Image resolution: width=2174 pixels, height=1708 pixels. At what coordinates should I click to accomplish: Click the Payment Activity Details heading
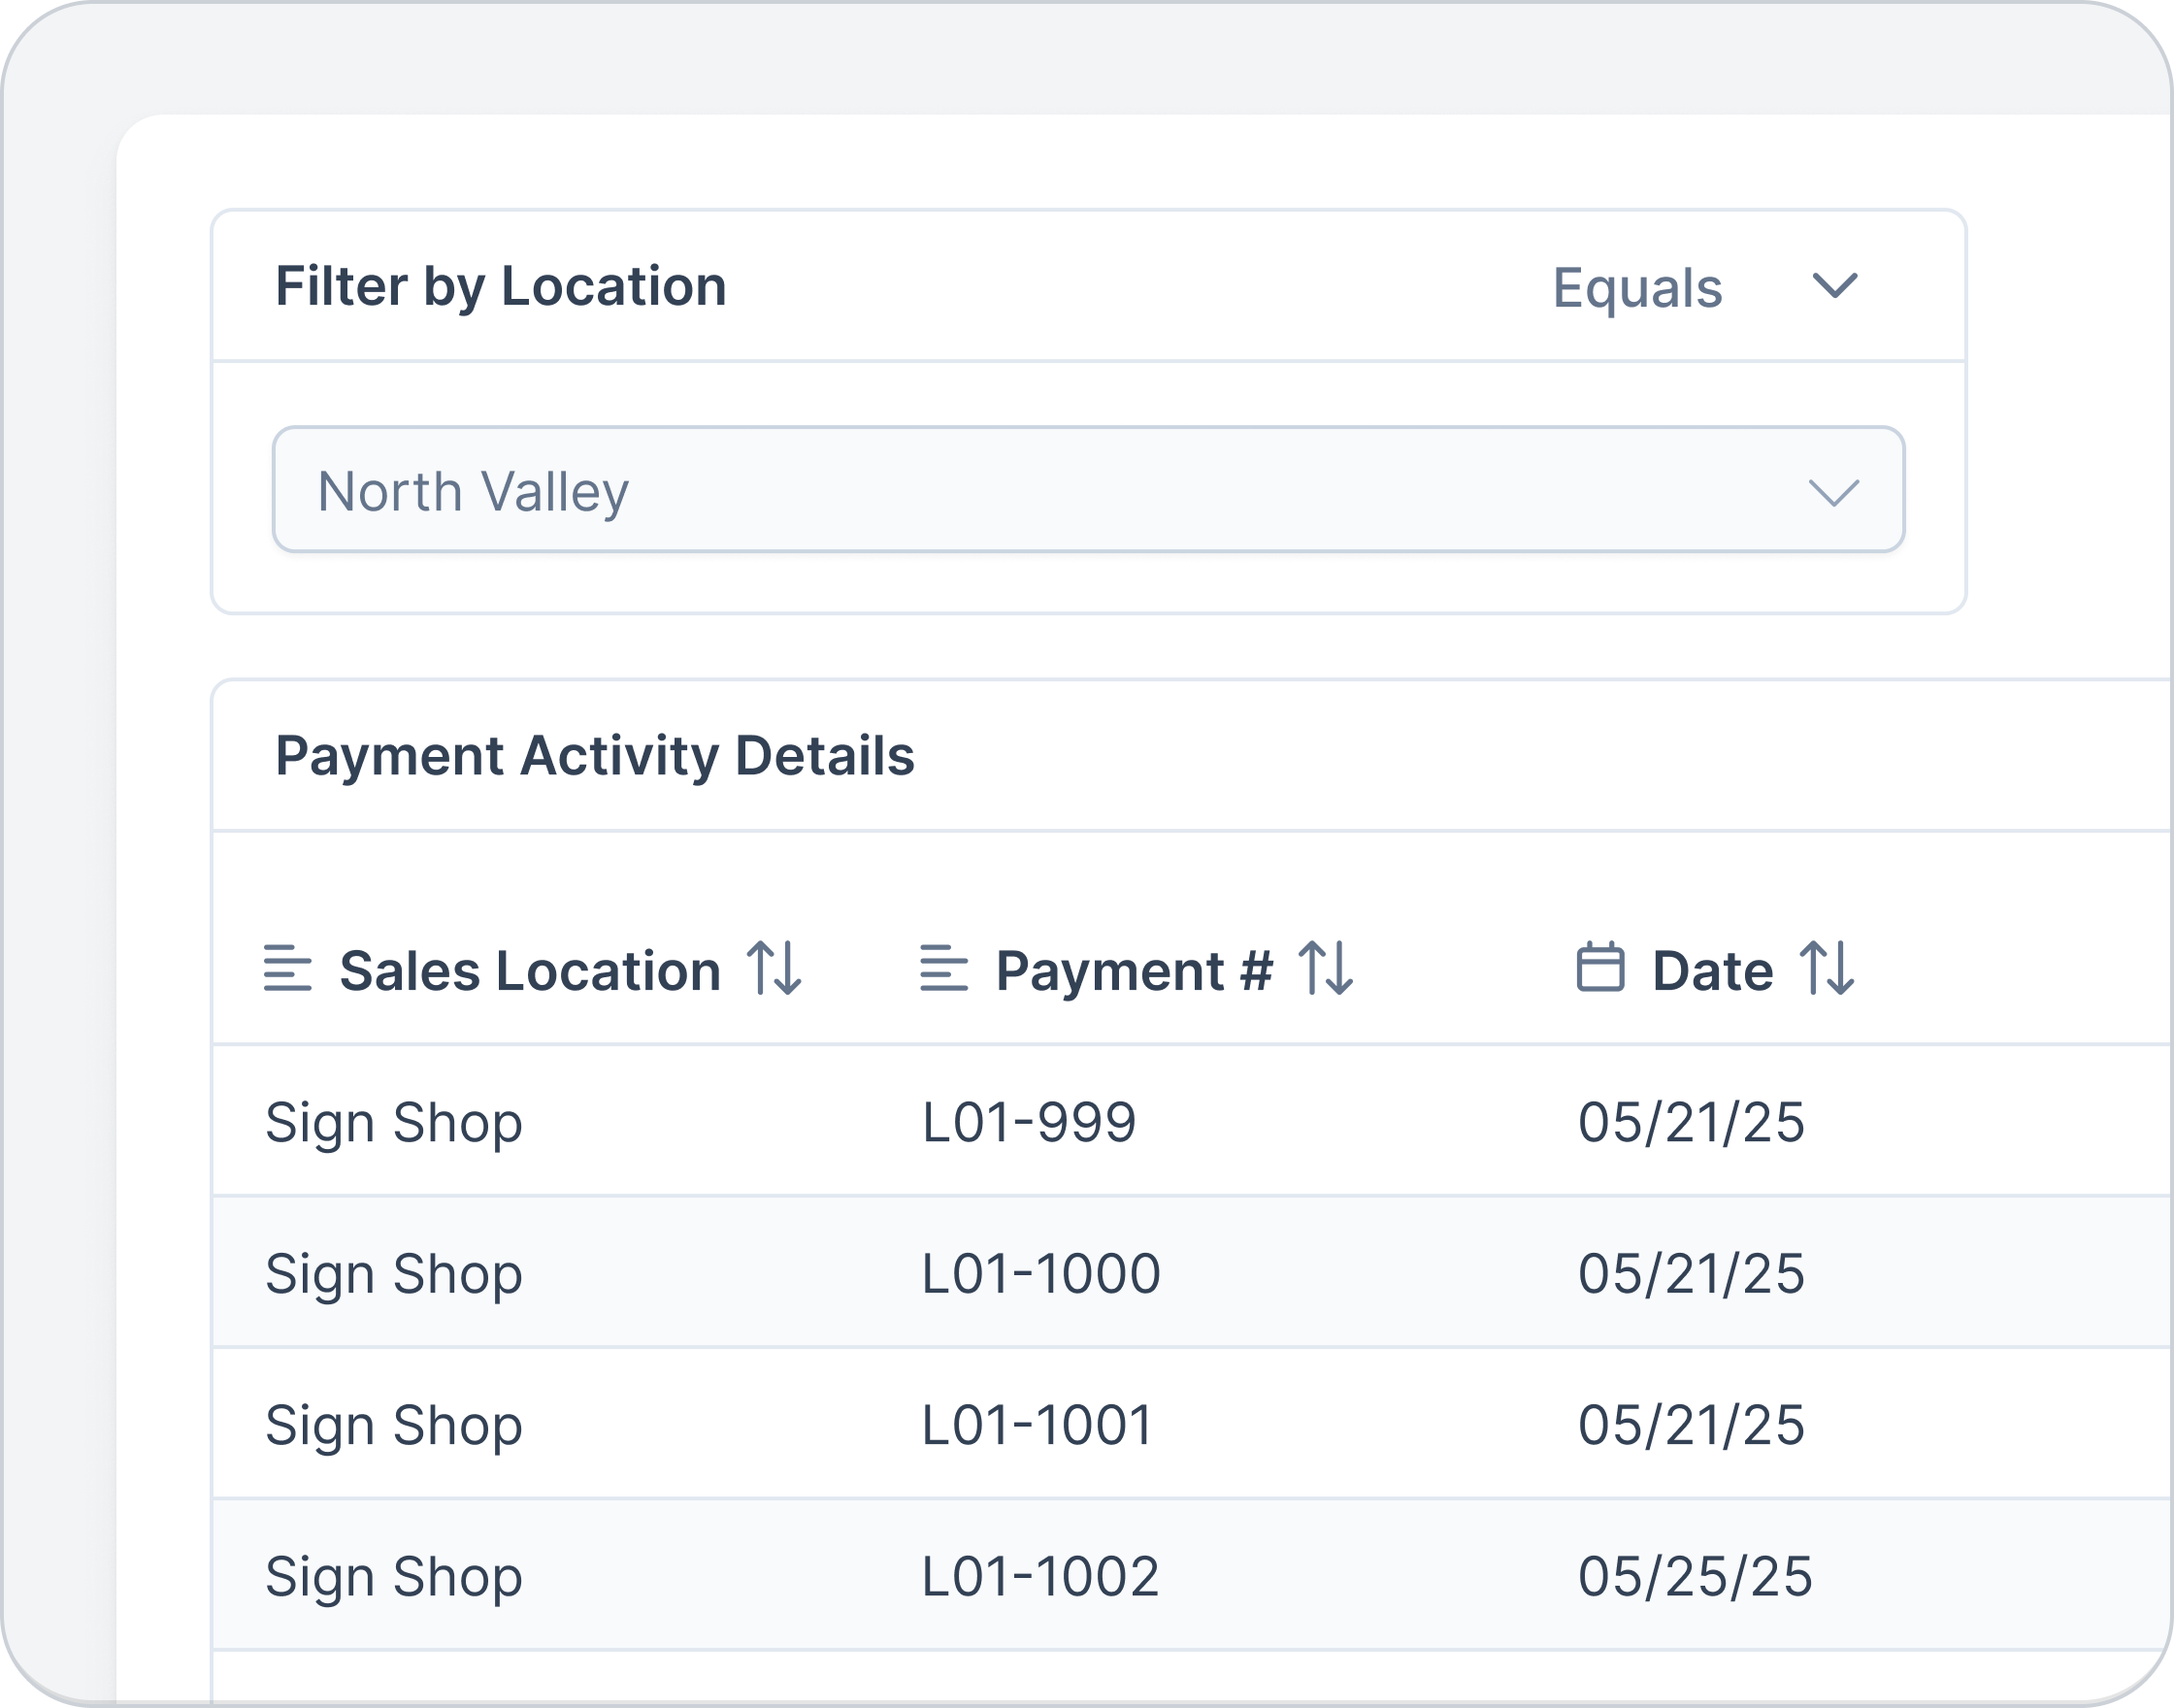point(595,756)
